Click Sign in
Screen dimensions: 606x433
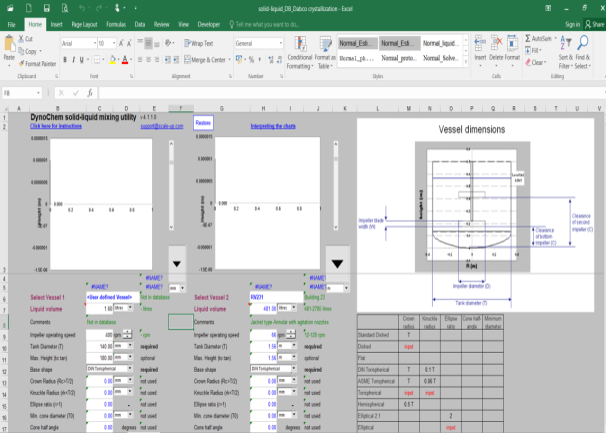click(x=572, y=25)
